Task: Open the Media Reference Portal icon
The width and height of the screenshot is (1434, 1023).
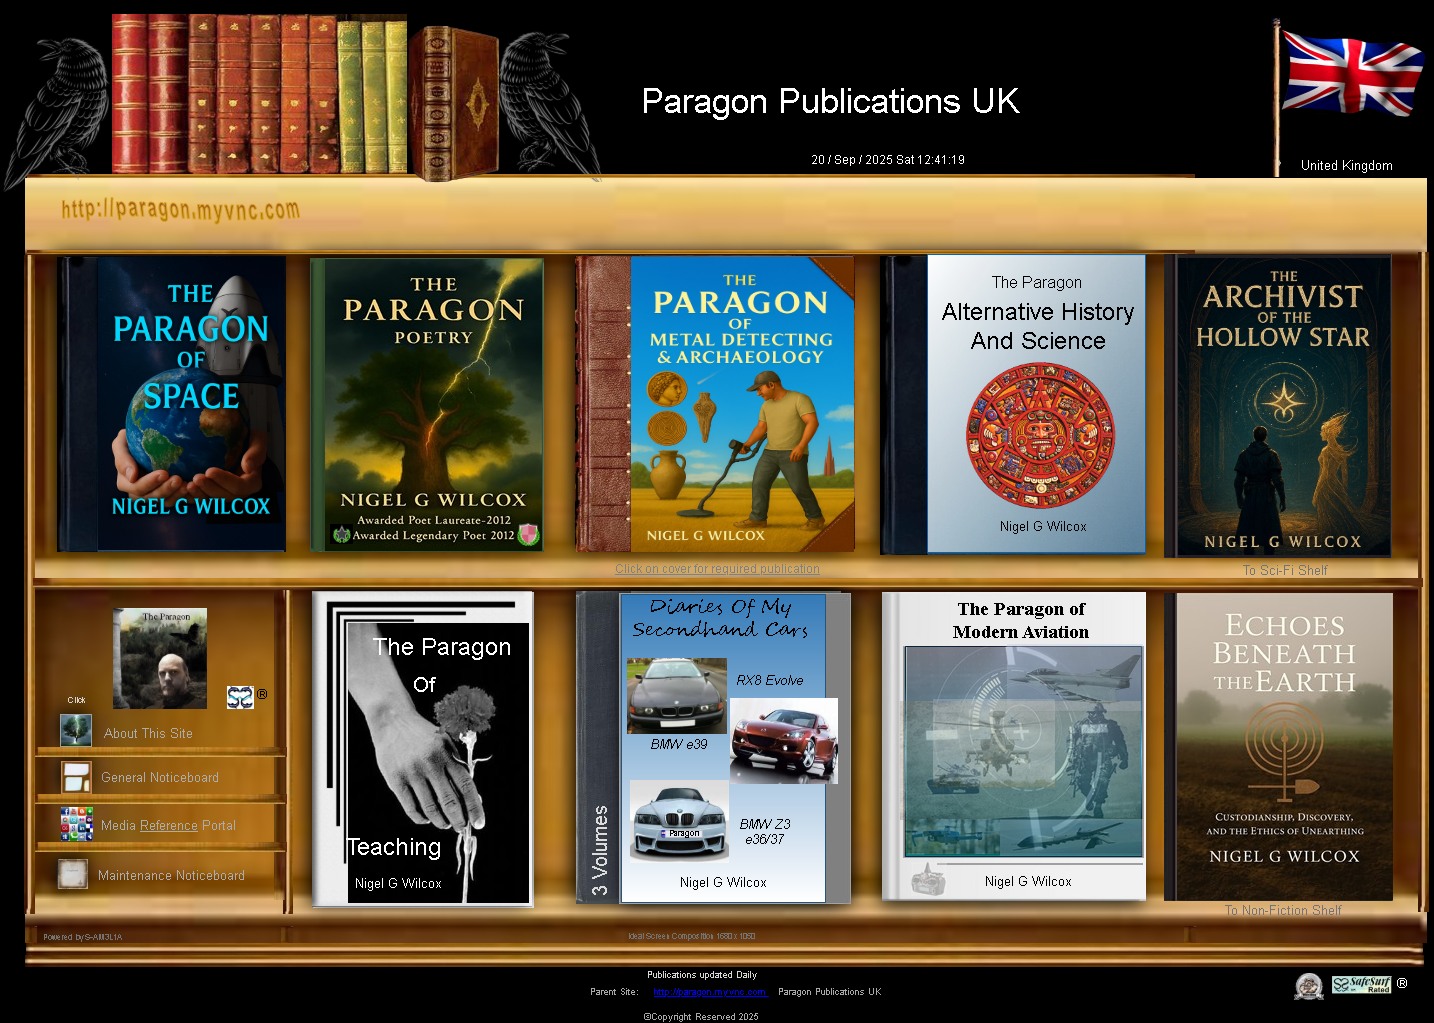Action: click(76, 824)
